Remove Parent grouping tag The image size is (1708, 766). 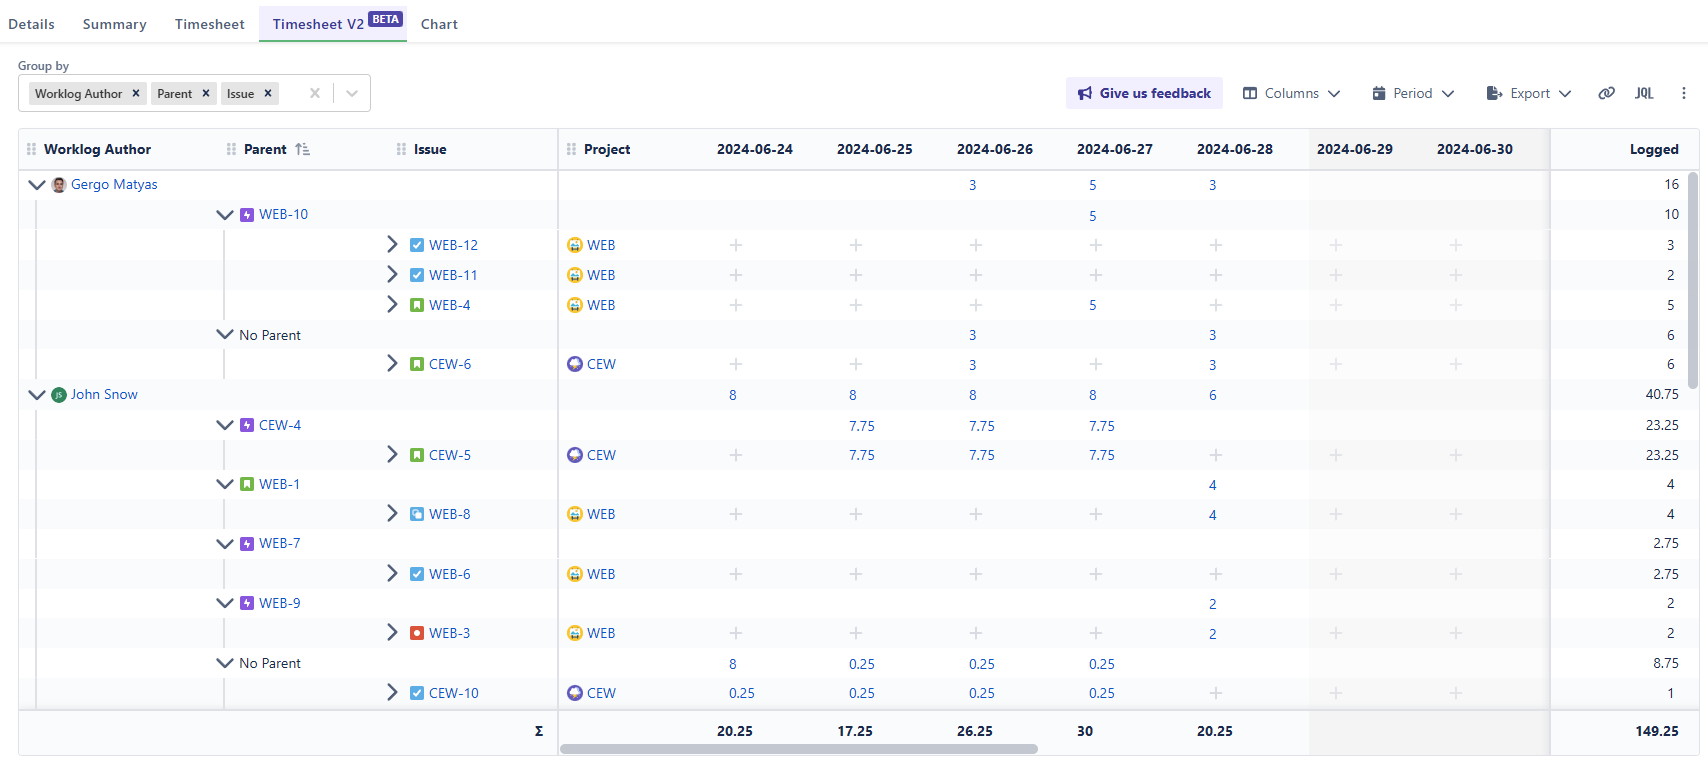click(206, 93)
